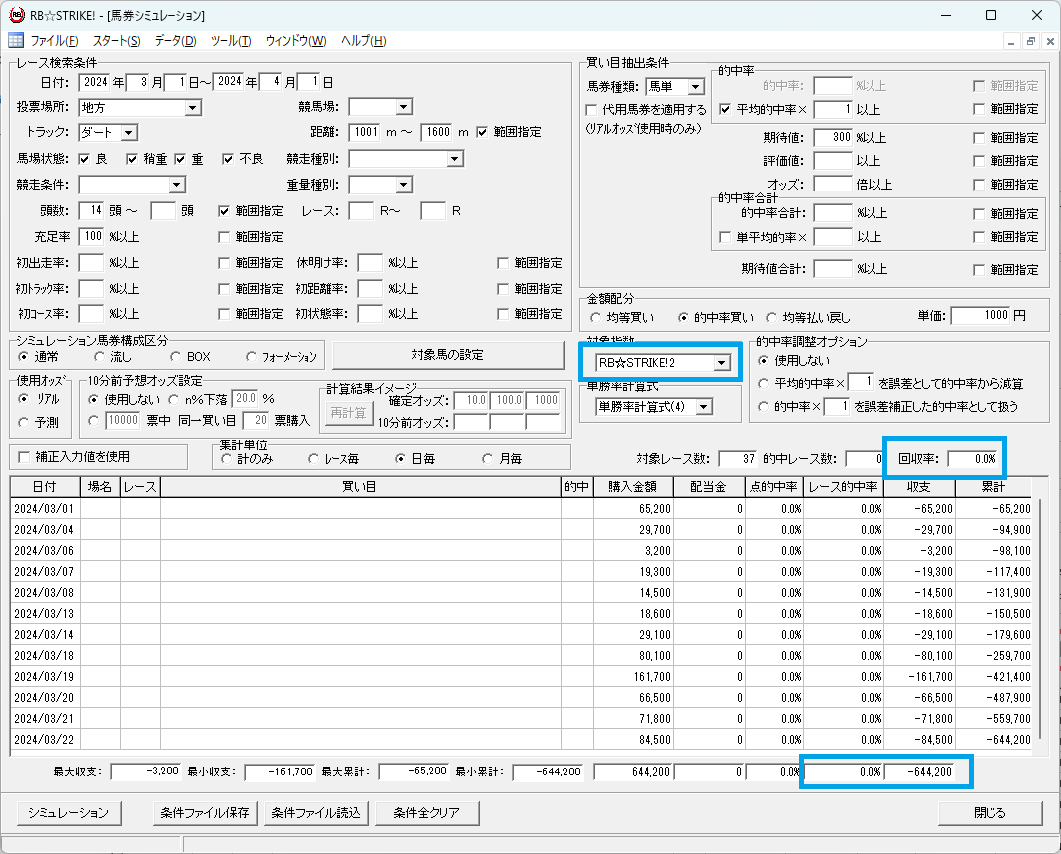The height and width of the screenshot is (854, 1061).
Task: Switch aggregation unit to 月毎
Action: 488,459
